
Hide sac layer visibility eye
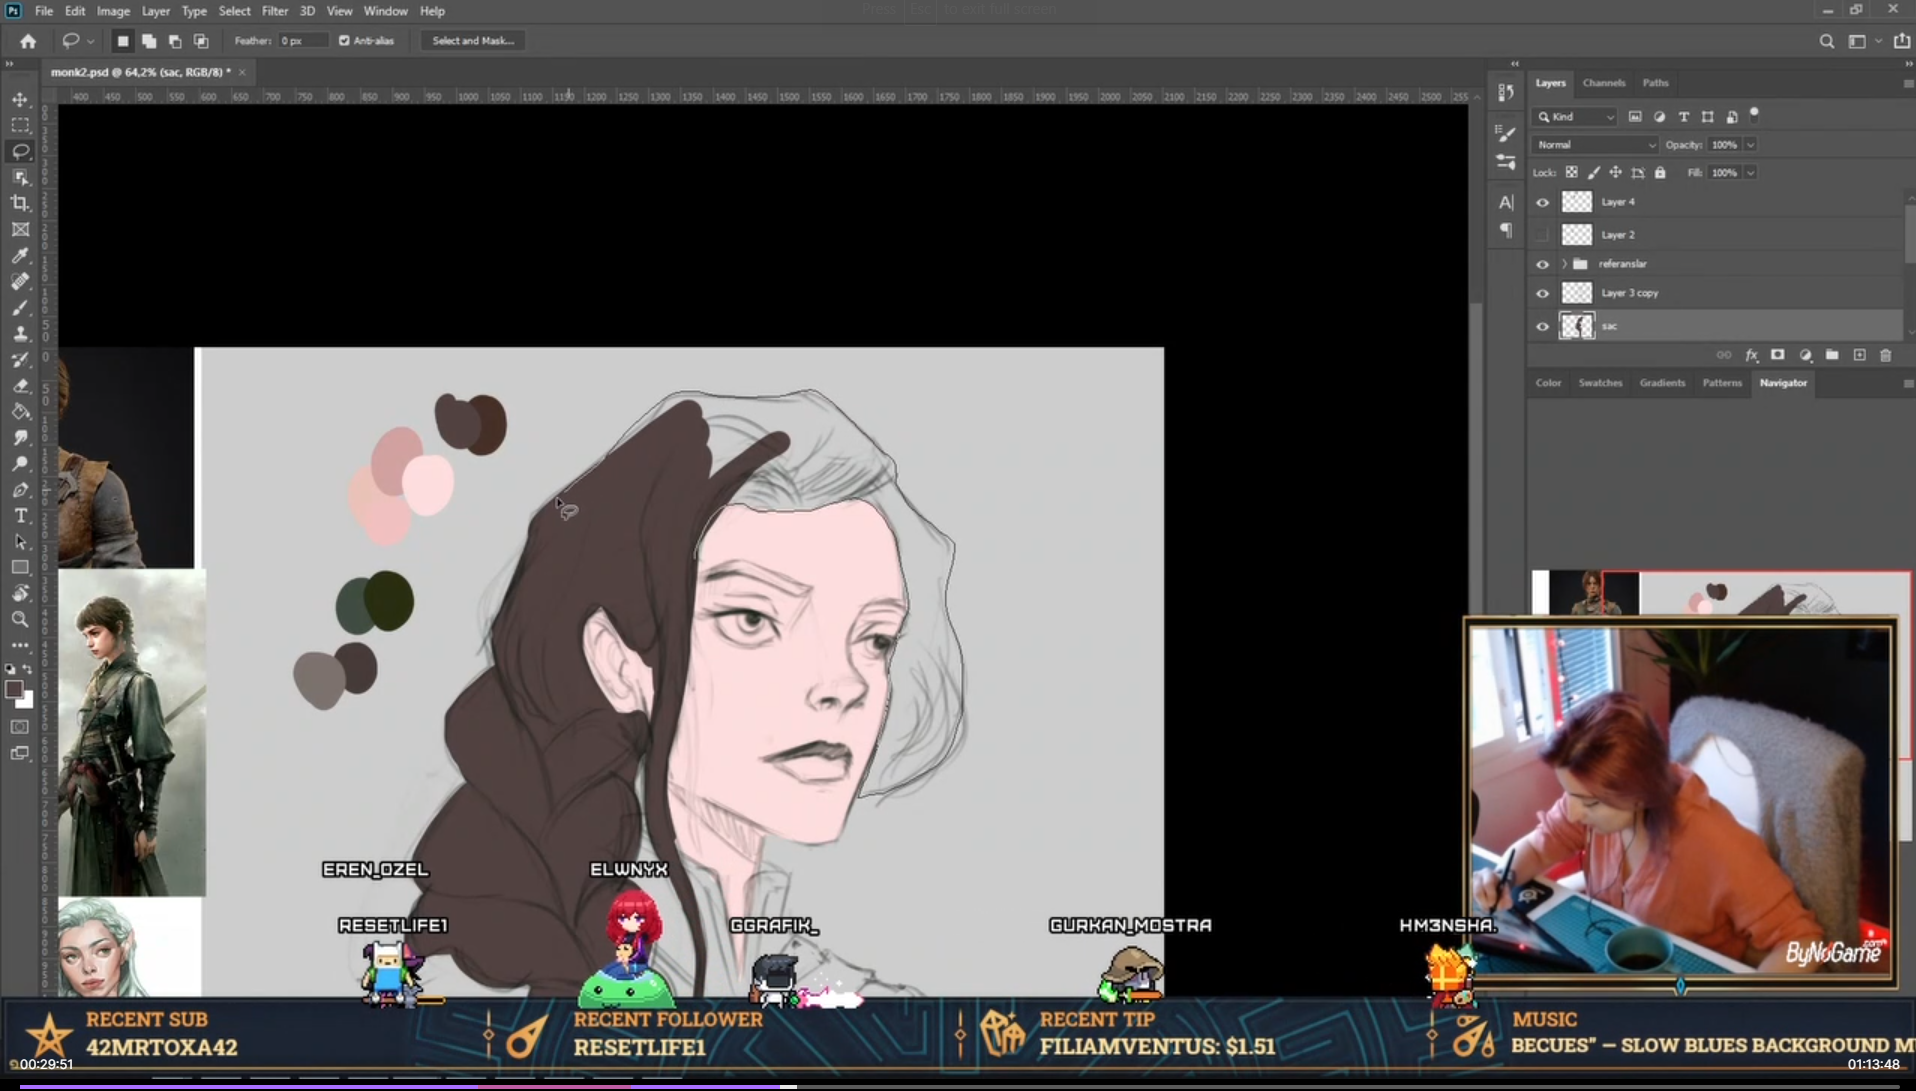pyautogui.click(x=1542, y=326)
